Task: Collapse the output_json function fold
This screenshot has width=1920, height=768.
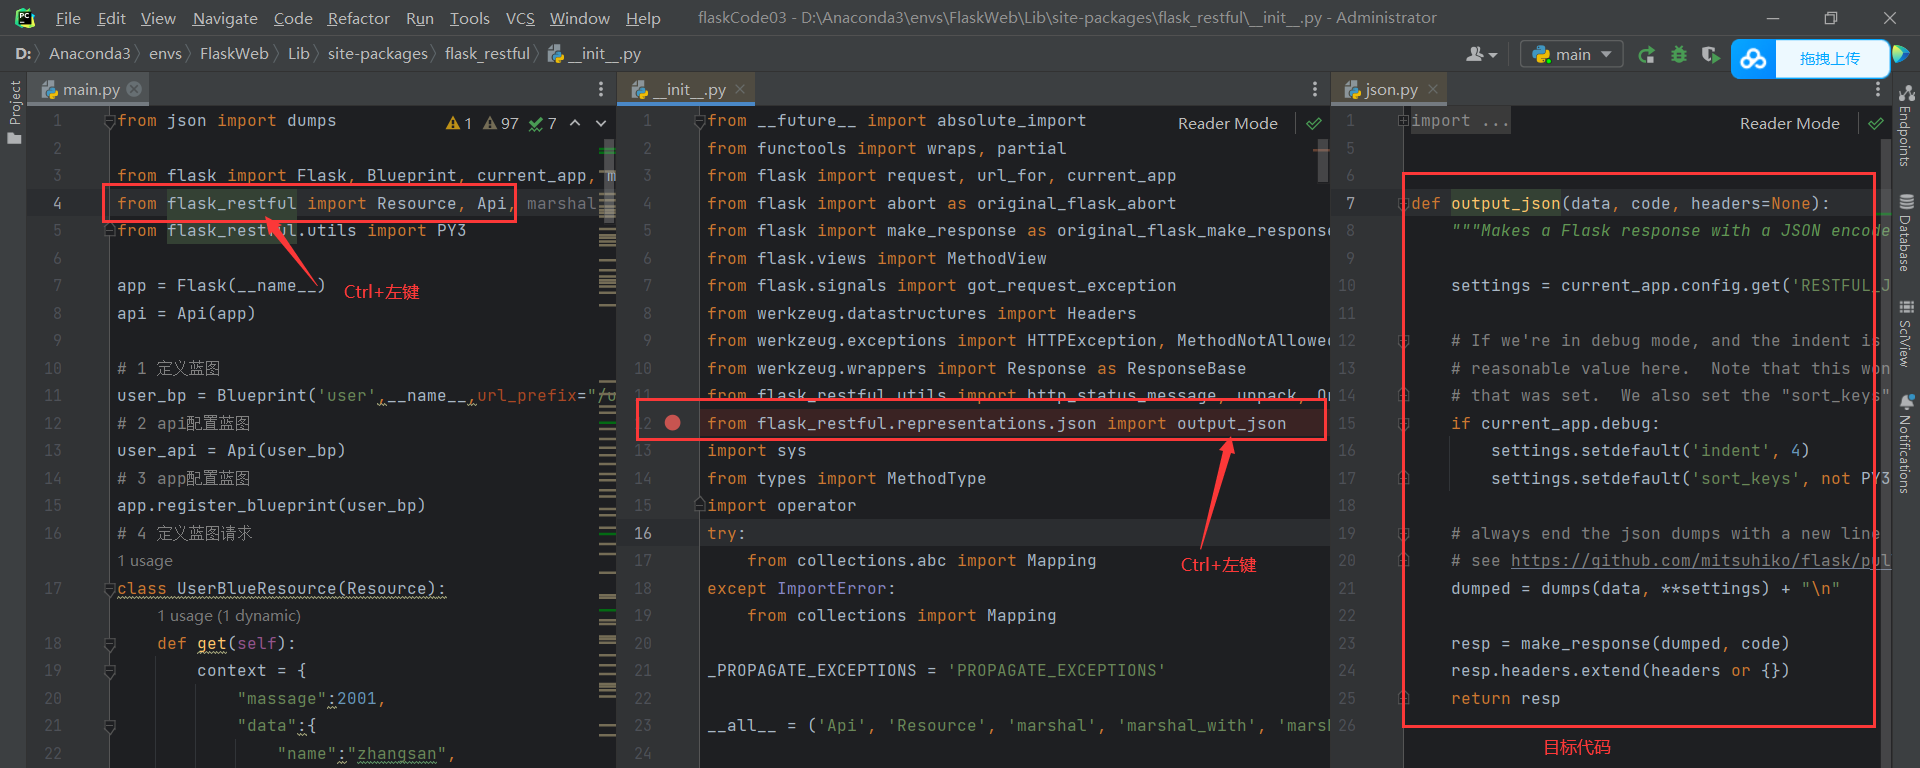Action: pos(1403,204)
